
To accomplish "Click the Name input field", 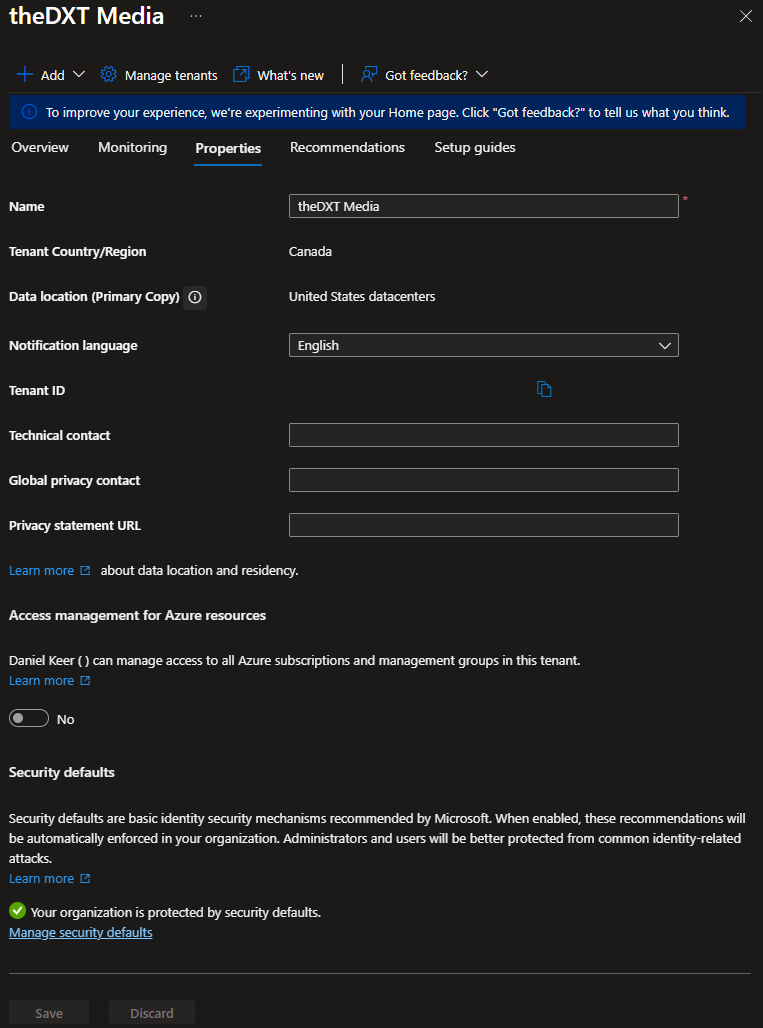I will pos(484,206).
